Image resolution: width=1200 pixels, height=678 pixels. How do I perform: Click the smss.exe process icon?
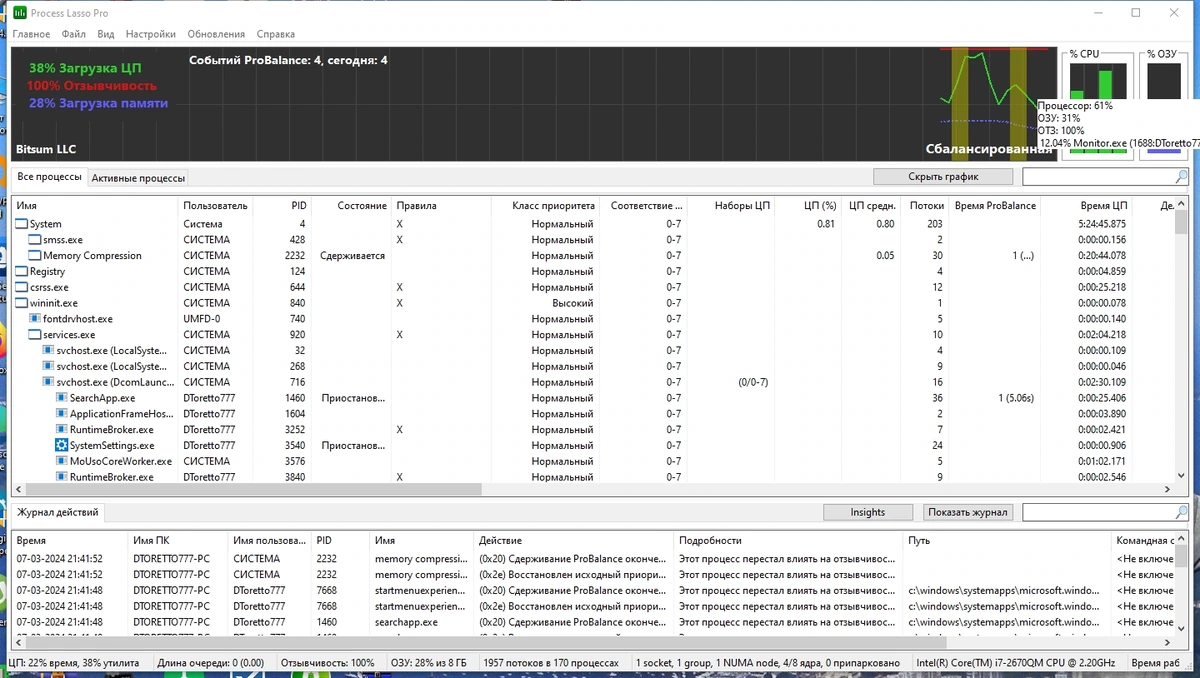point(35,240)
